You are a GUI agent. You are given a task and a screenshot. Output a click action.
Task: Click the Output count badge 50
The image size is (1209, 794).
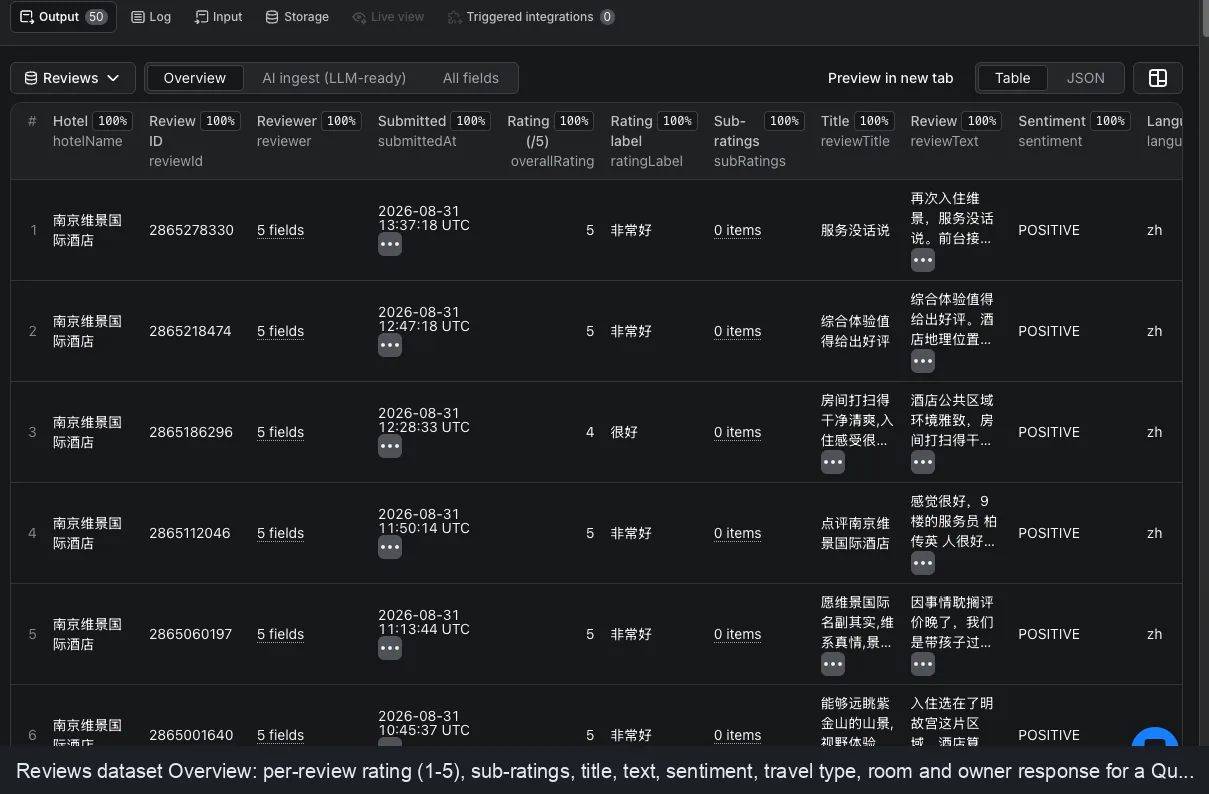96,17
